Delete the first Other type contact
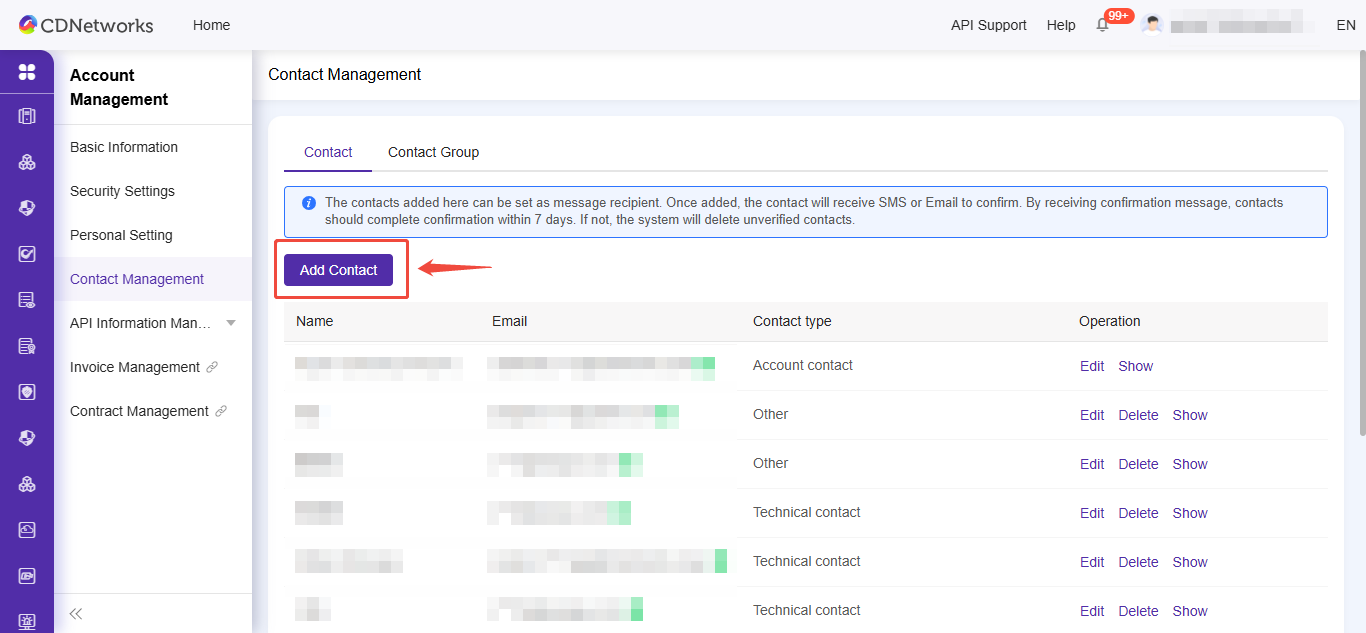The width and height of the screenshot is (1366, 633). point(1138,415)
